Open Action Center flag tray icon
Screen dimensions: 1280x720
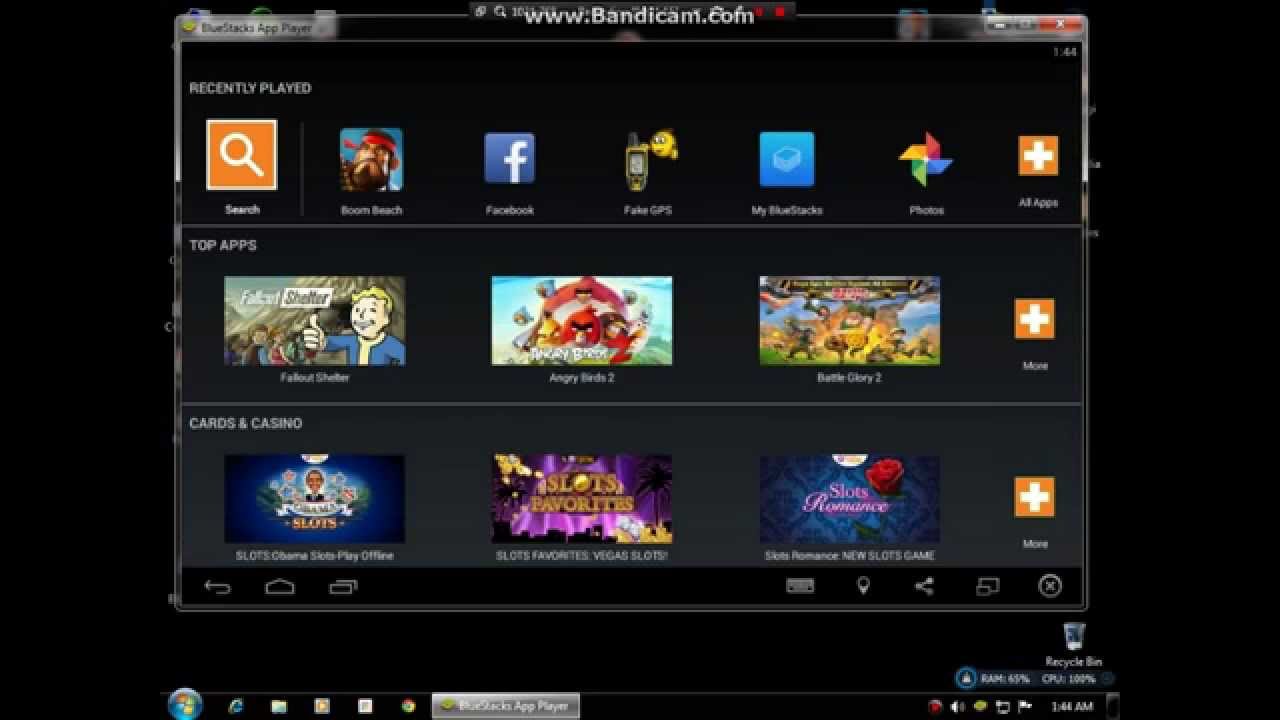[x=1025, y=707]
